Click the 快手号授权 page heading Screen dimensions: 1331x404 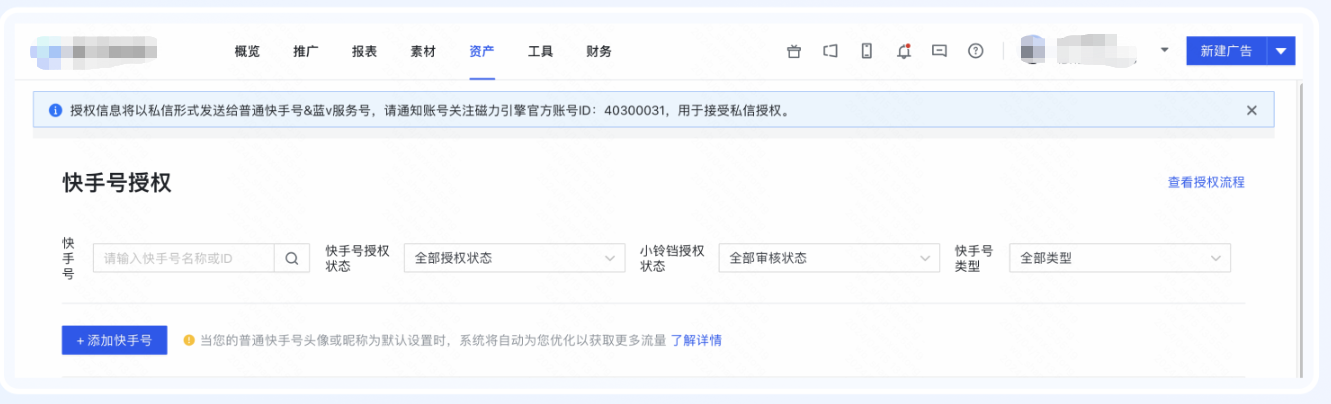click(x=117, y=183)
